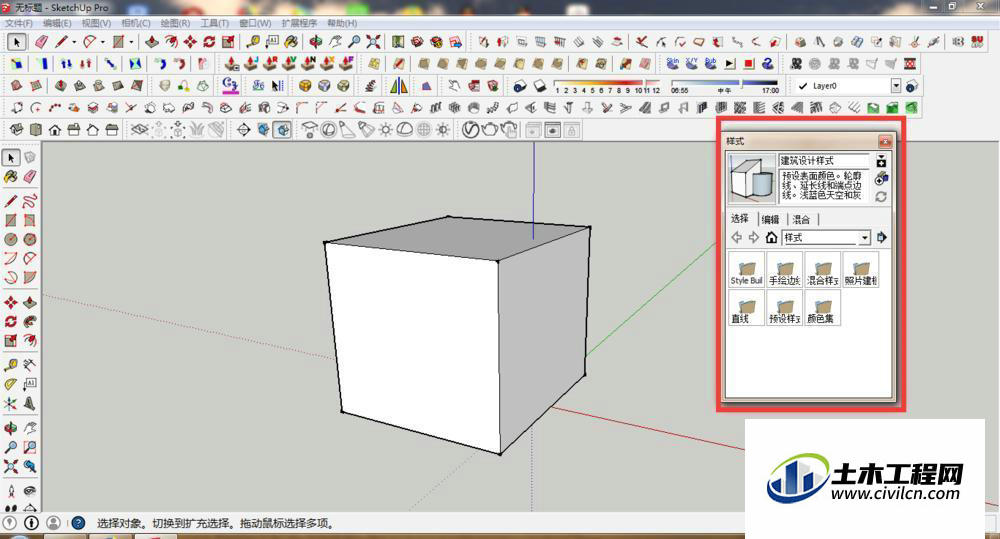Click the V-Ray render teapot icon
Viewport: 1000px width, 539px height.
pyautogui.click(x=490, y=130)
